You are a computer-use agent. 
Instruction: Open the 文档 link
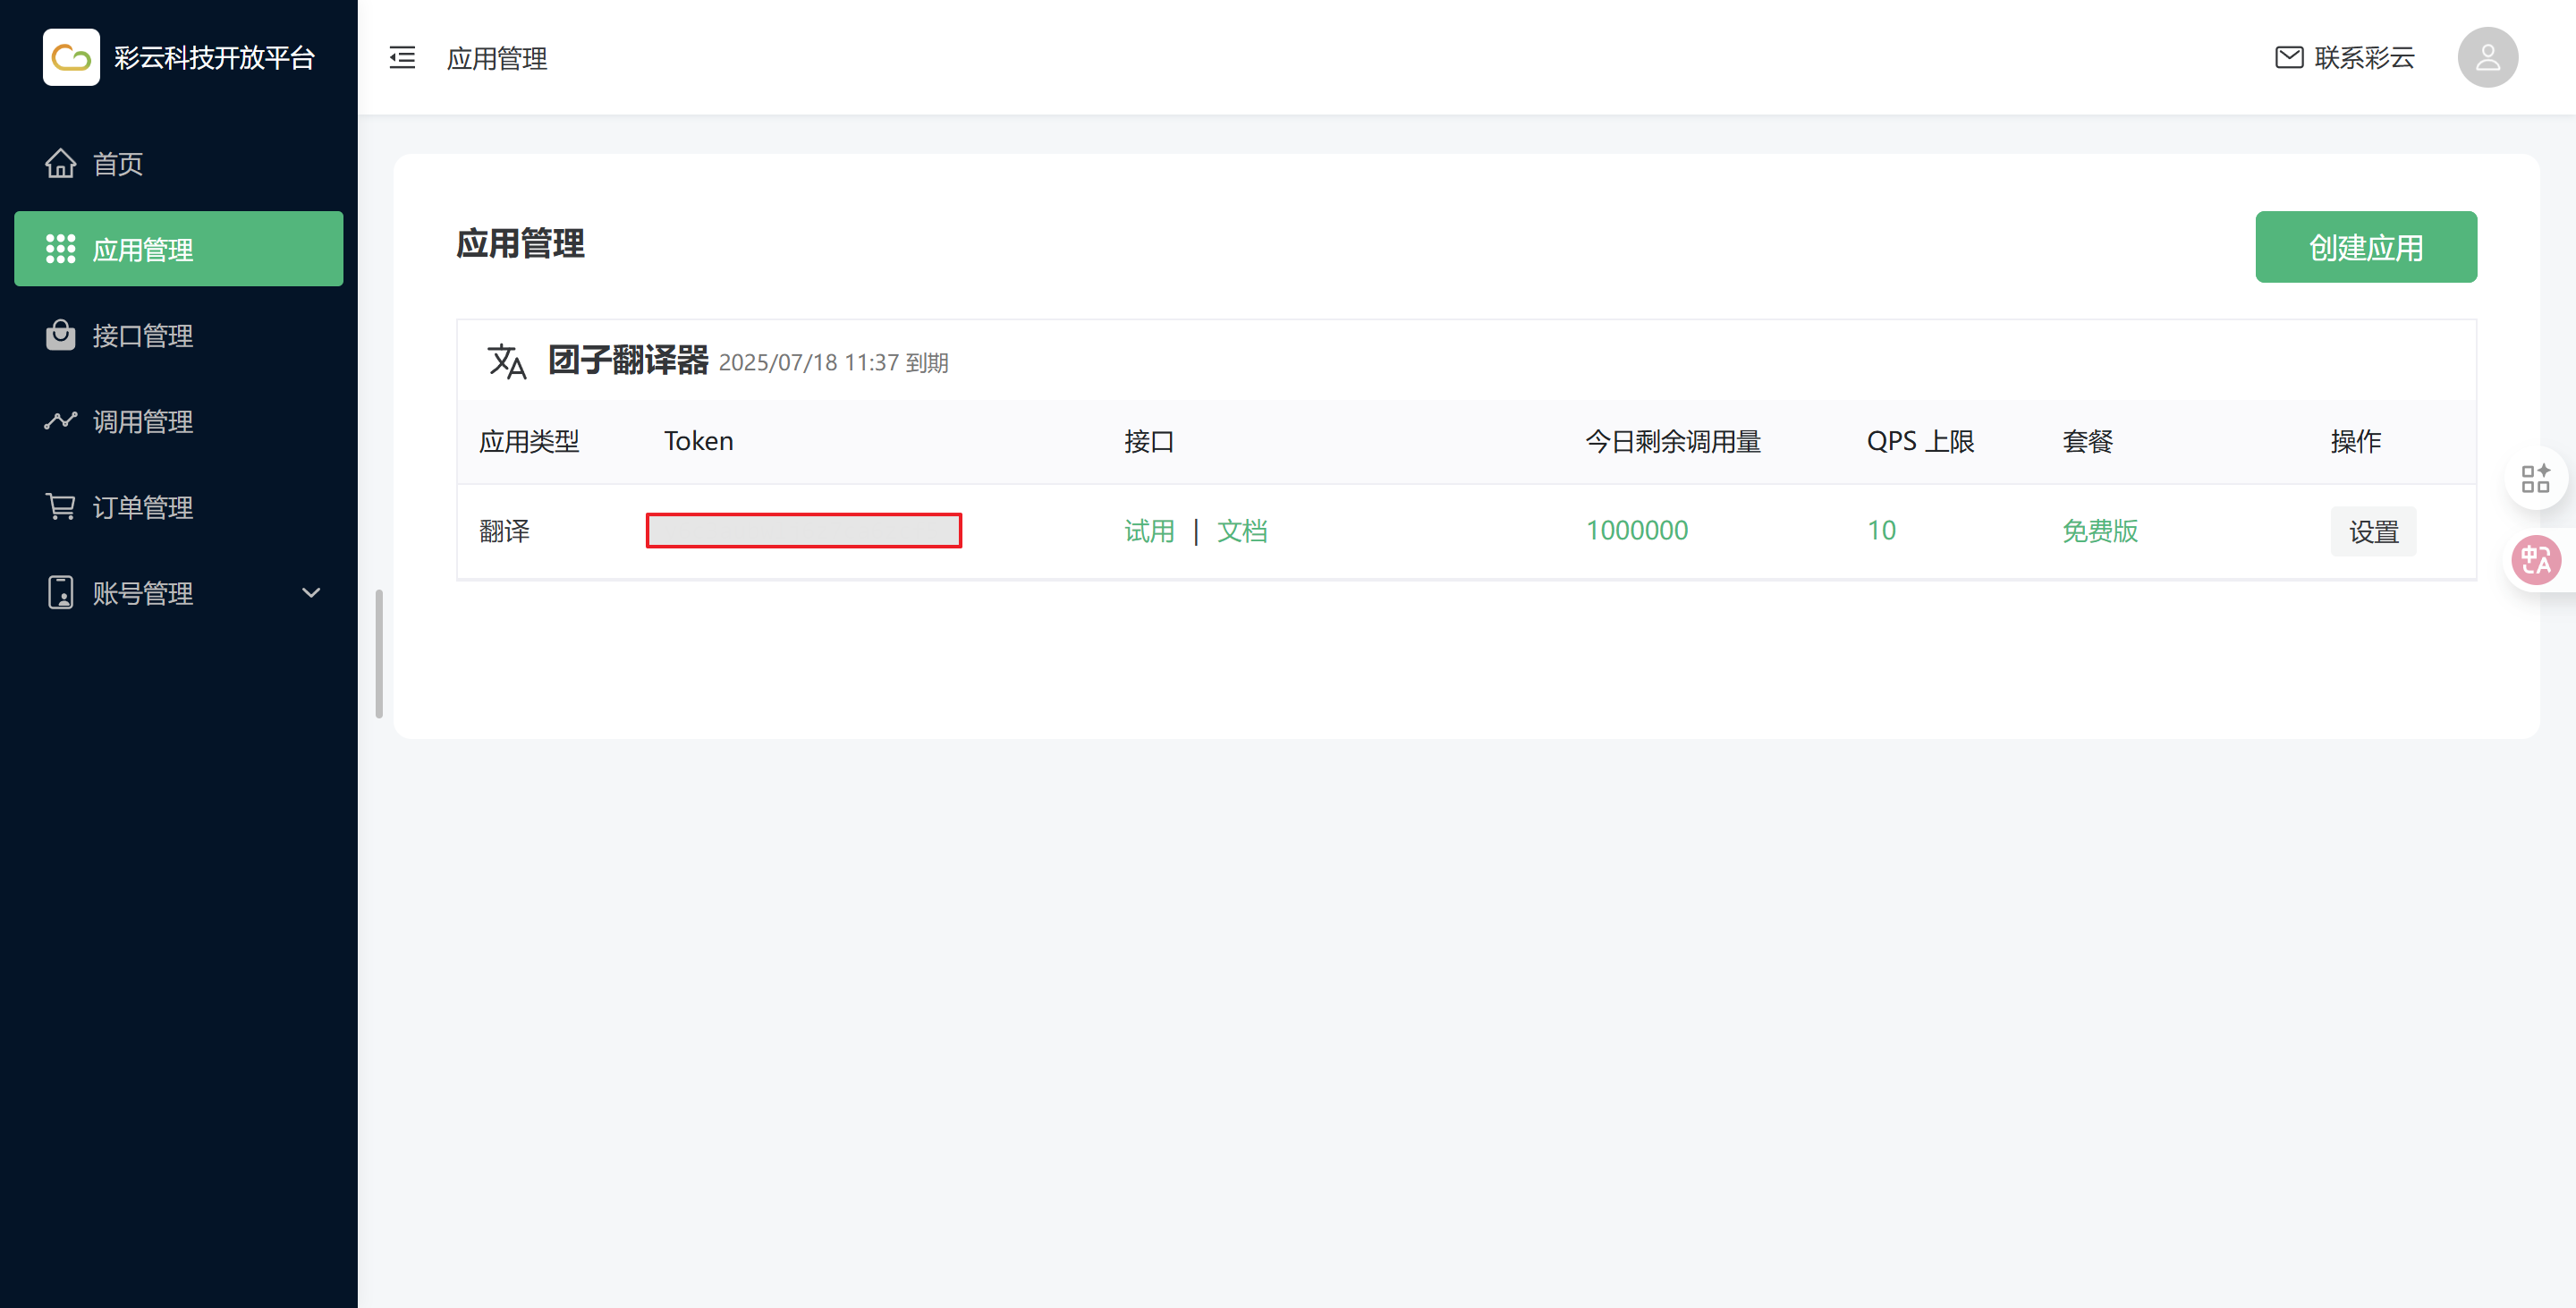[1242, 531]
